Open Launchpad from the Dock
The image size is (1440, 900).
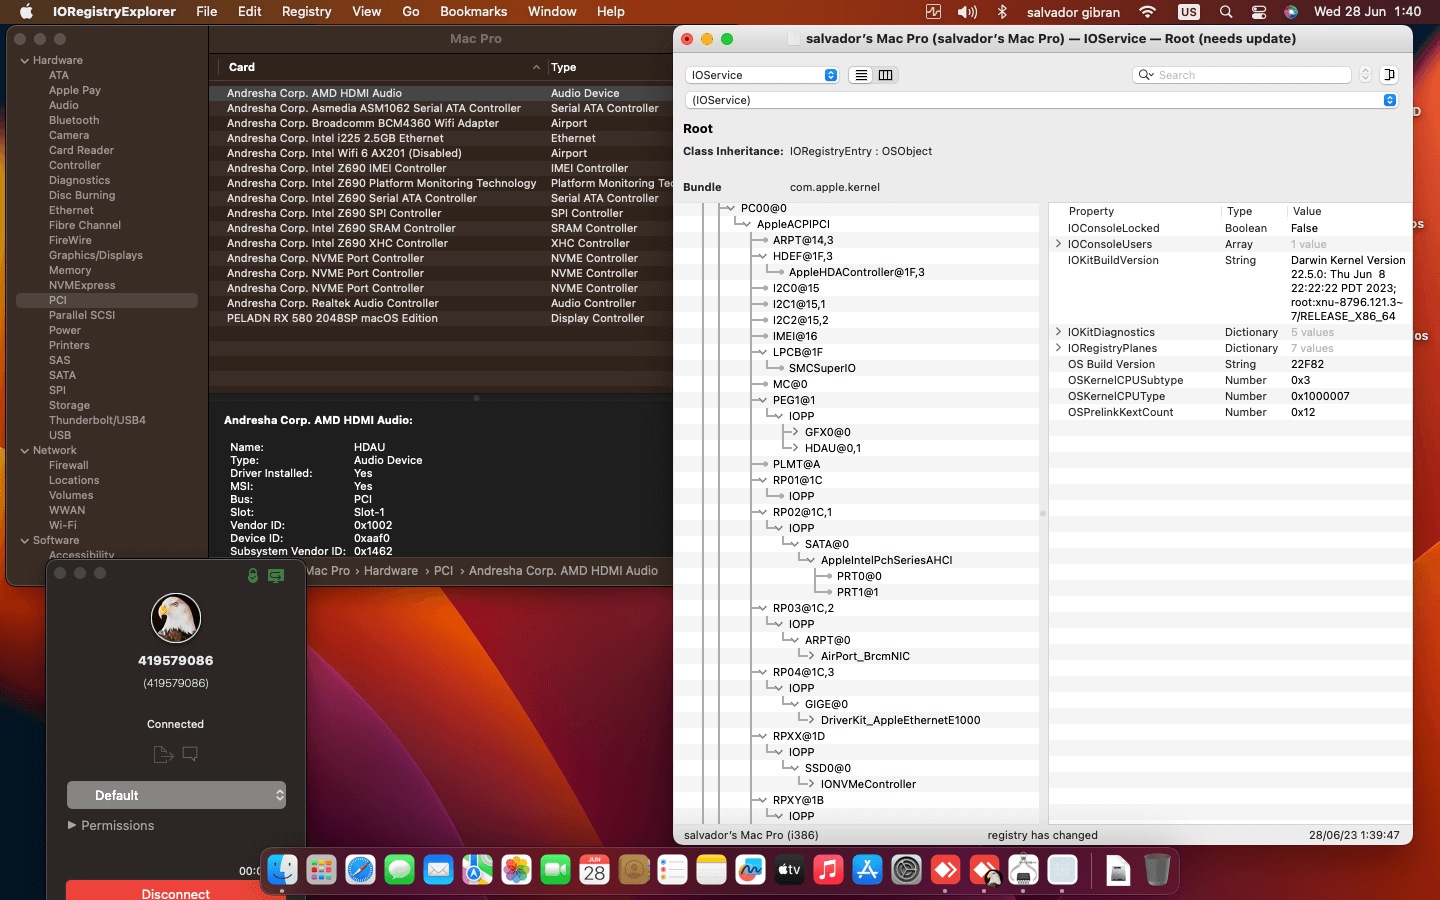[x=321, y=870]
